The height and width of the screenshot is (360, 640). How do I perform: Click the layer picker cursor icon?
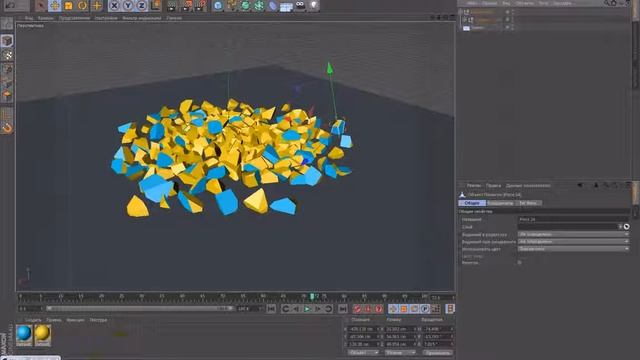coord(627,227)
